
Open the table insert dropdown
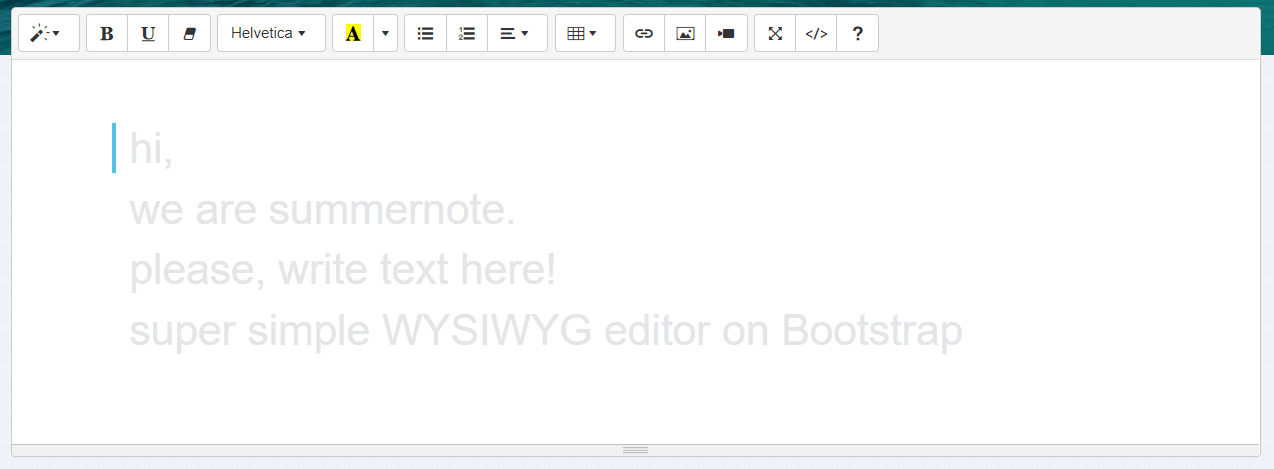tap(585, 33)
